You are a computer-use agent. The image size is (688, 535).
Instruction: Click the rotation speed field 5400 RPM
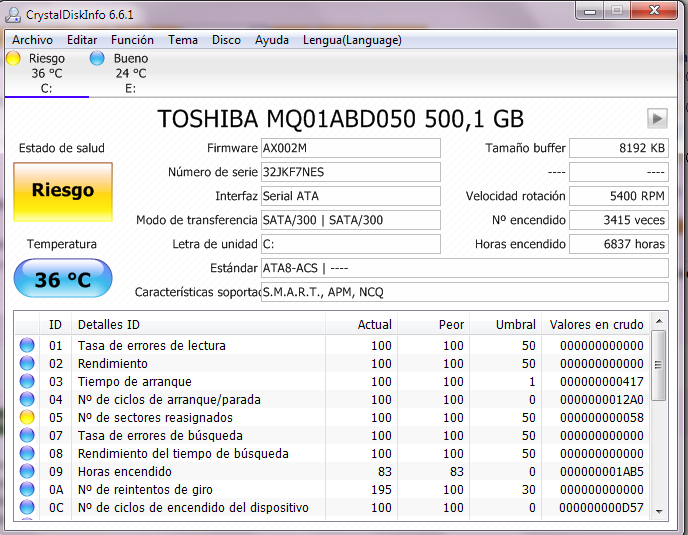click(619, 196)
